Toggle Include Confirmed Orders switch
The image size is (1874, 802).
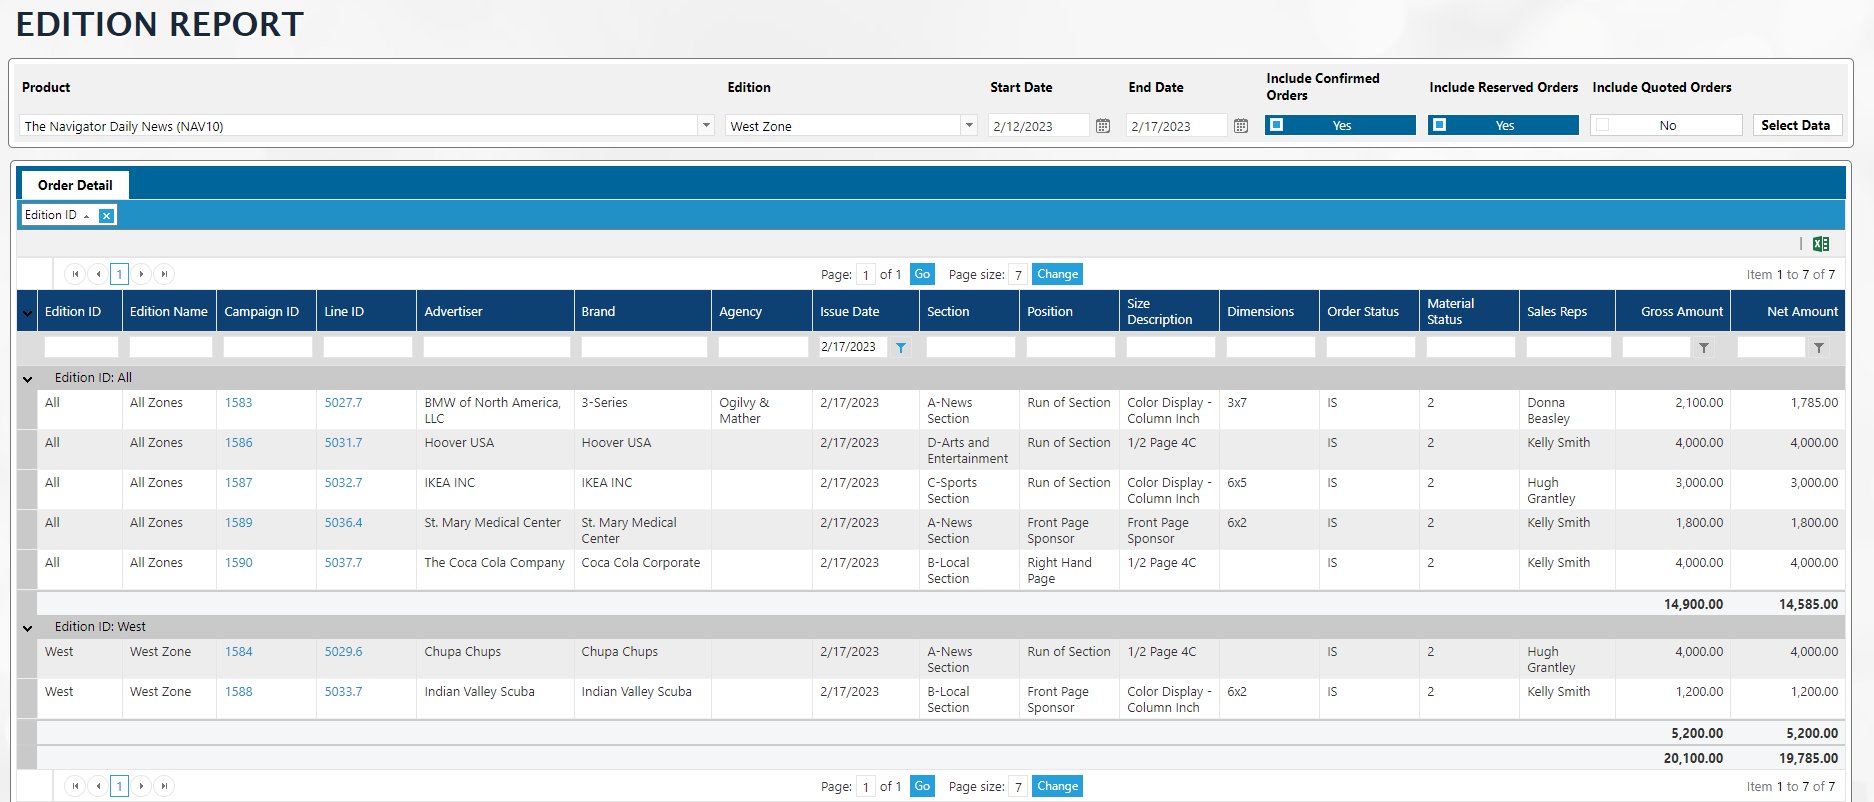point(1339,125)
